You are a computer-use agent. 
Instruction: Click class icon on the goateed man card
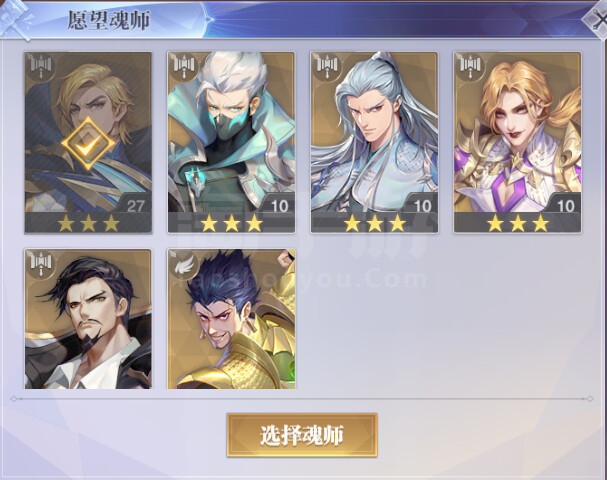tap(41, 263)
